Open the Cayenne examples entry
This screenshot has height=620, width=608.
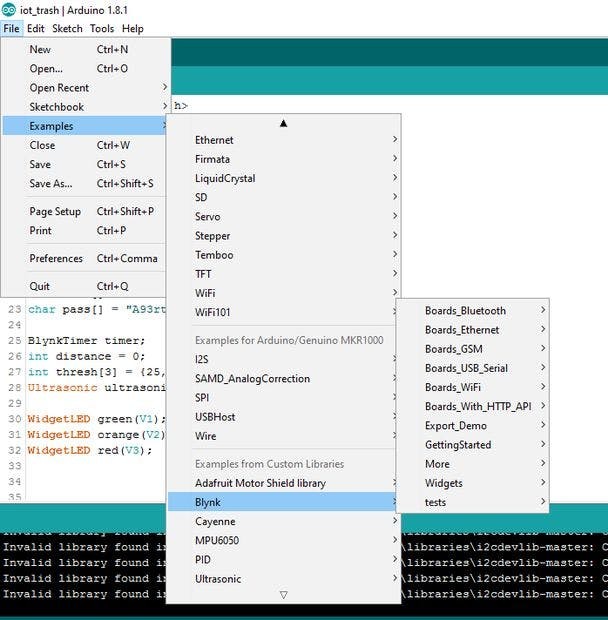tap(283, 521)
